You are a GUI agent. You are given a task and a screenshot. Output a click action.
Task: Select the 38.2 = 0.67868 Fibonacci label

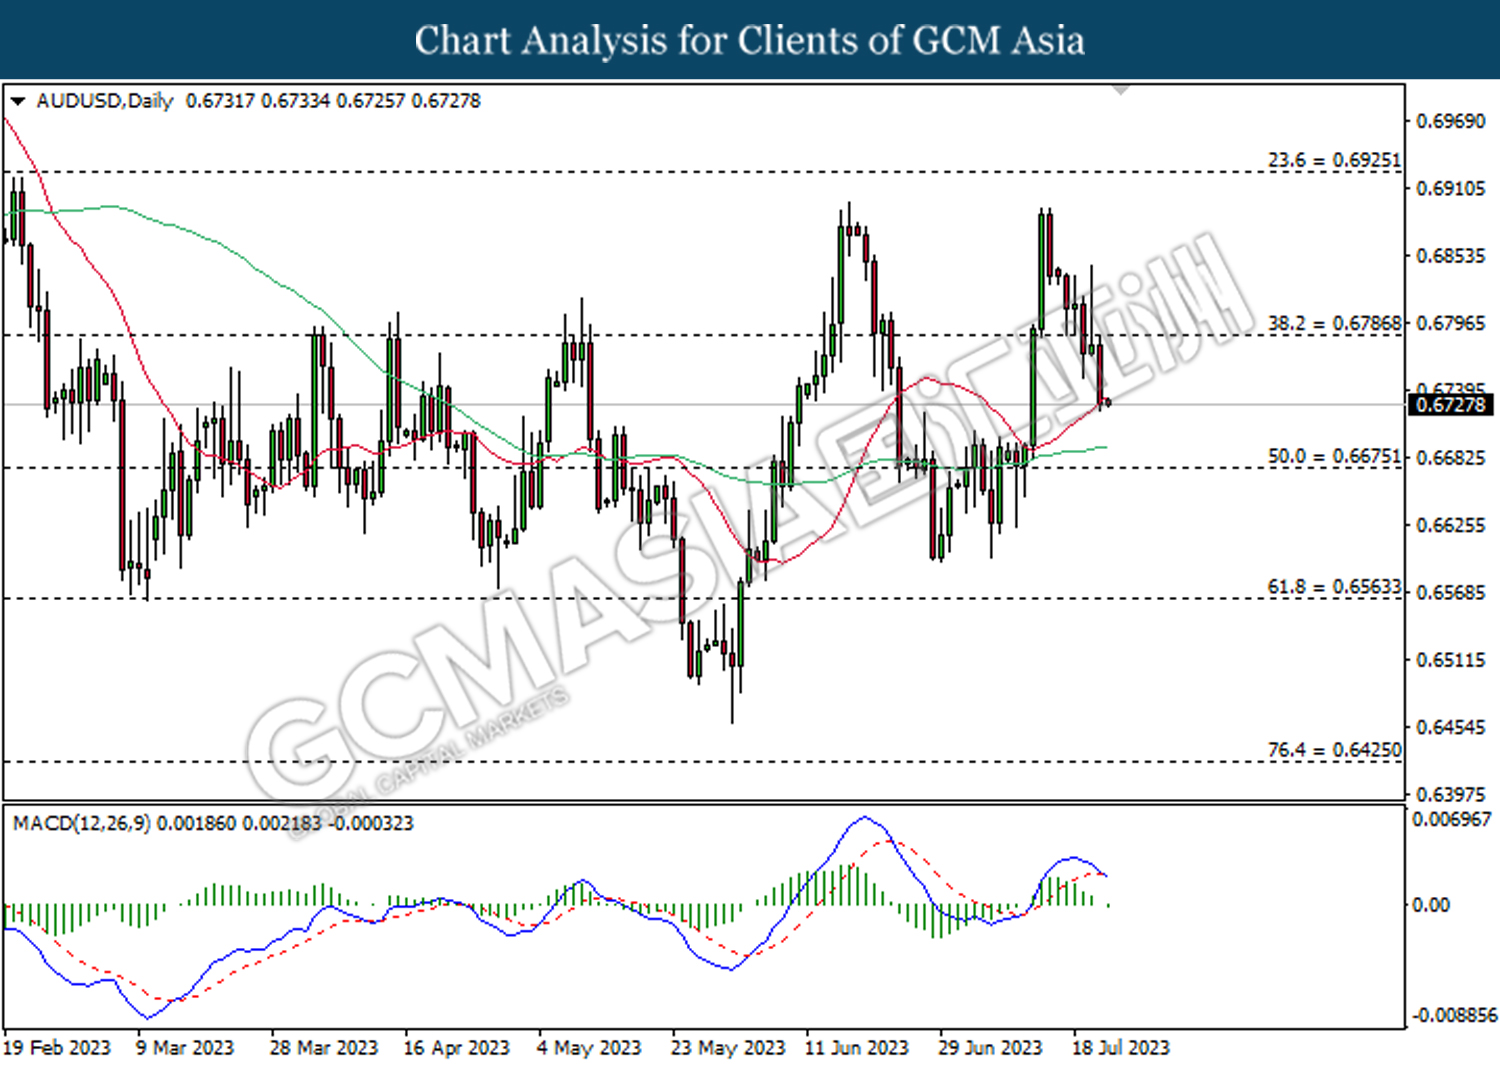[1334, 323]
